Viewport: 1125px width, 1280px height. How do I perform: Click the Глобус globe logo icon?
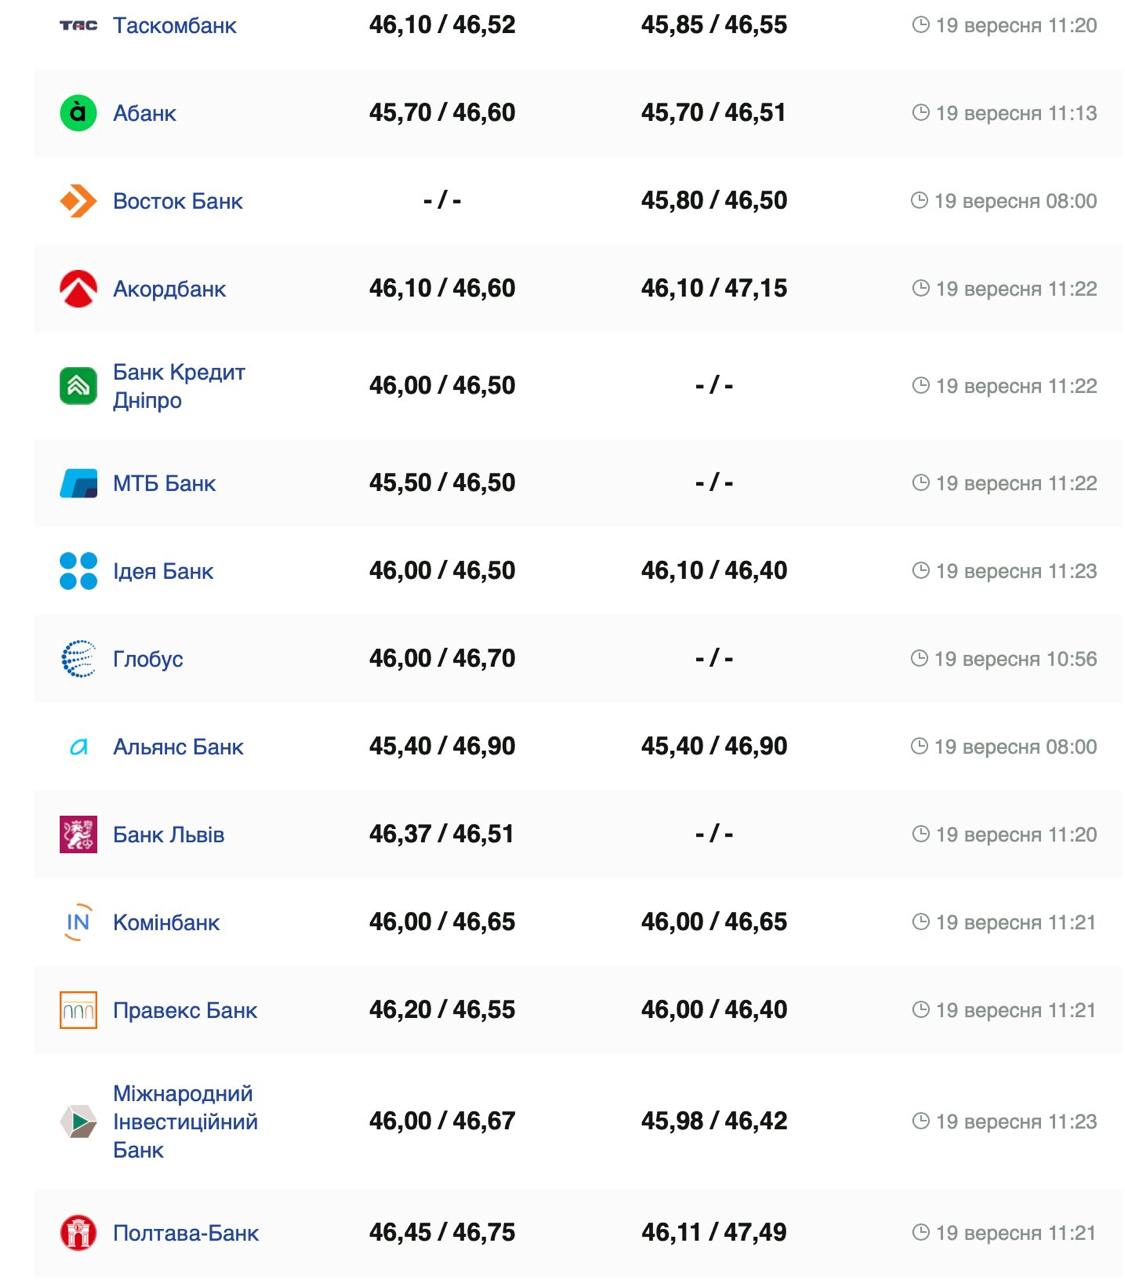point(78,659)
